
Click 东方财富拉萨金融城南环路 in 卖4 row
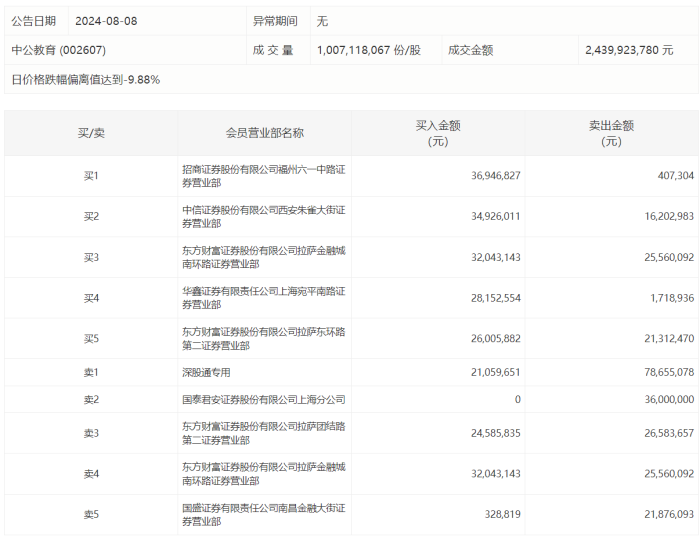(263, 474)
